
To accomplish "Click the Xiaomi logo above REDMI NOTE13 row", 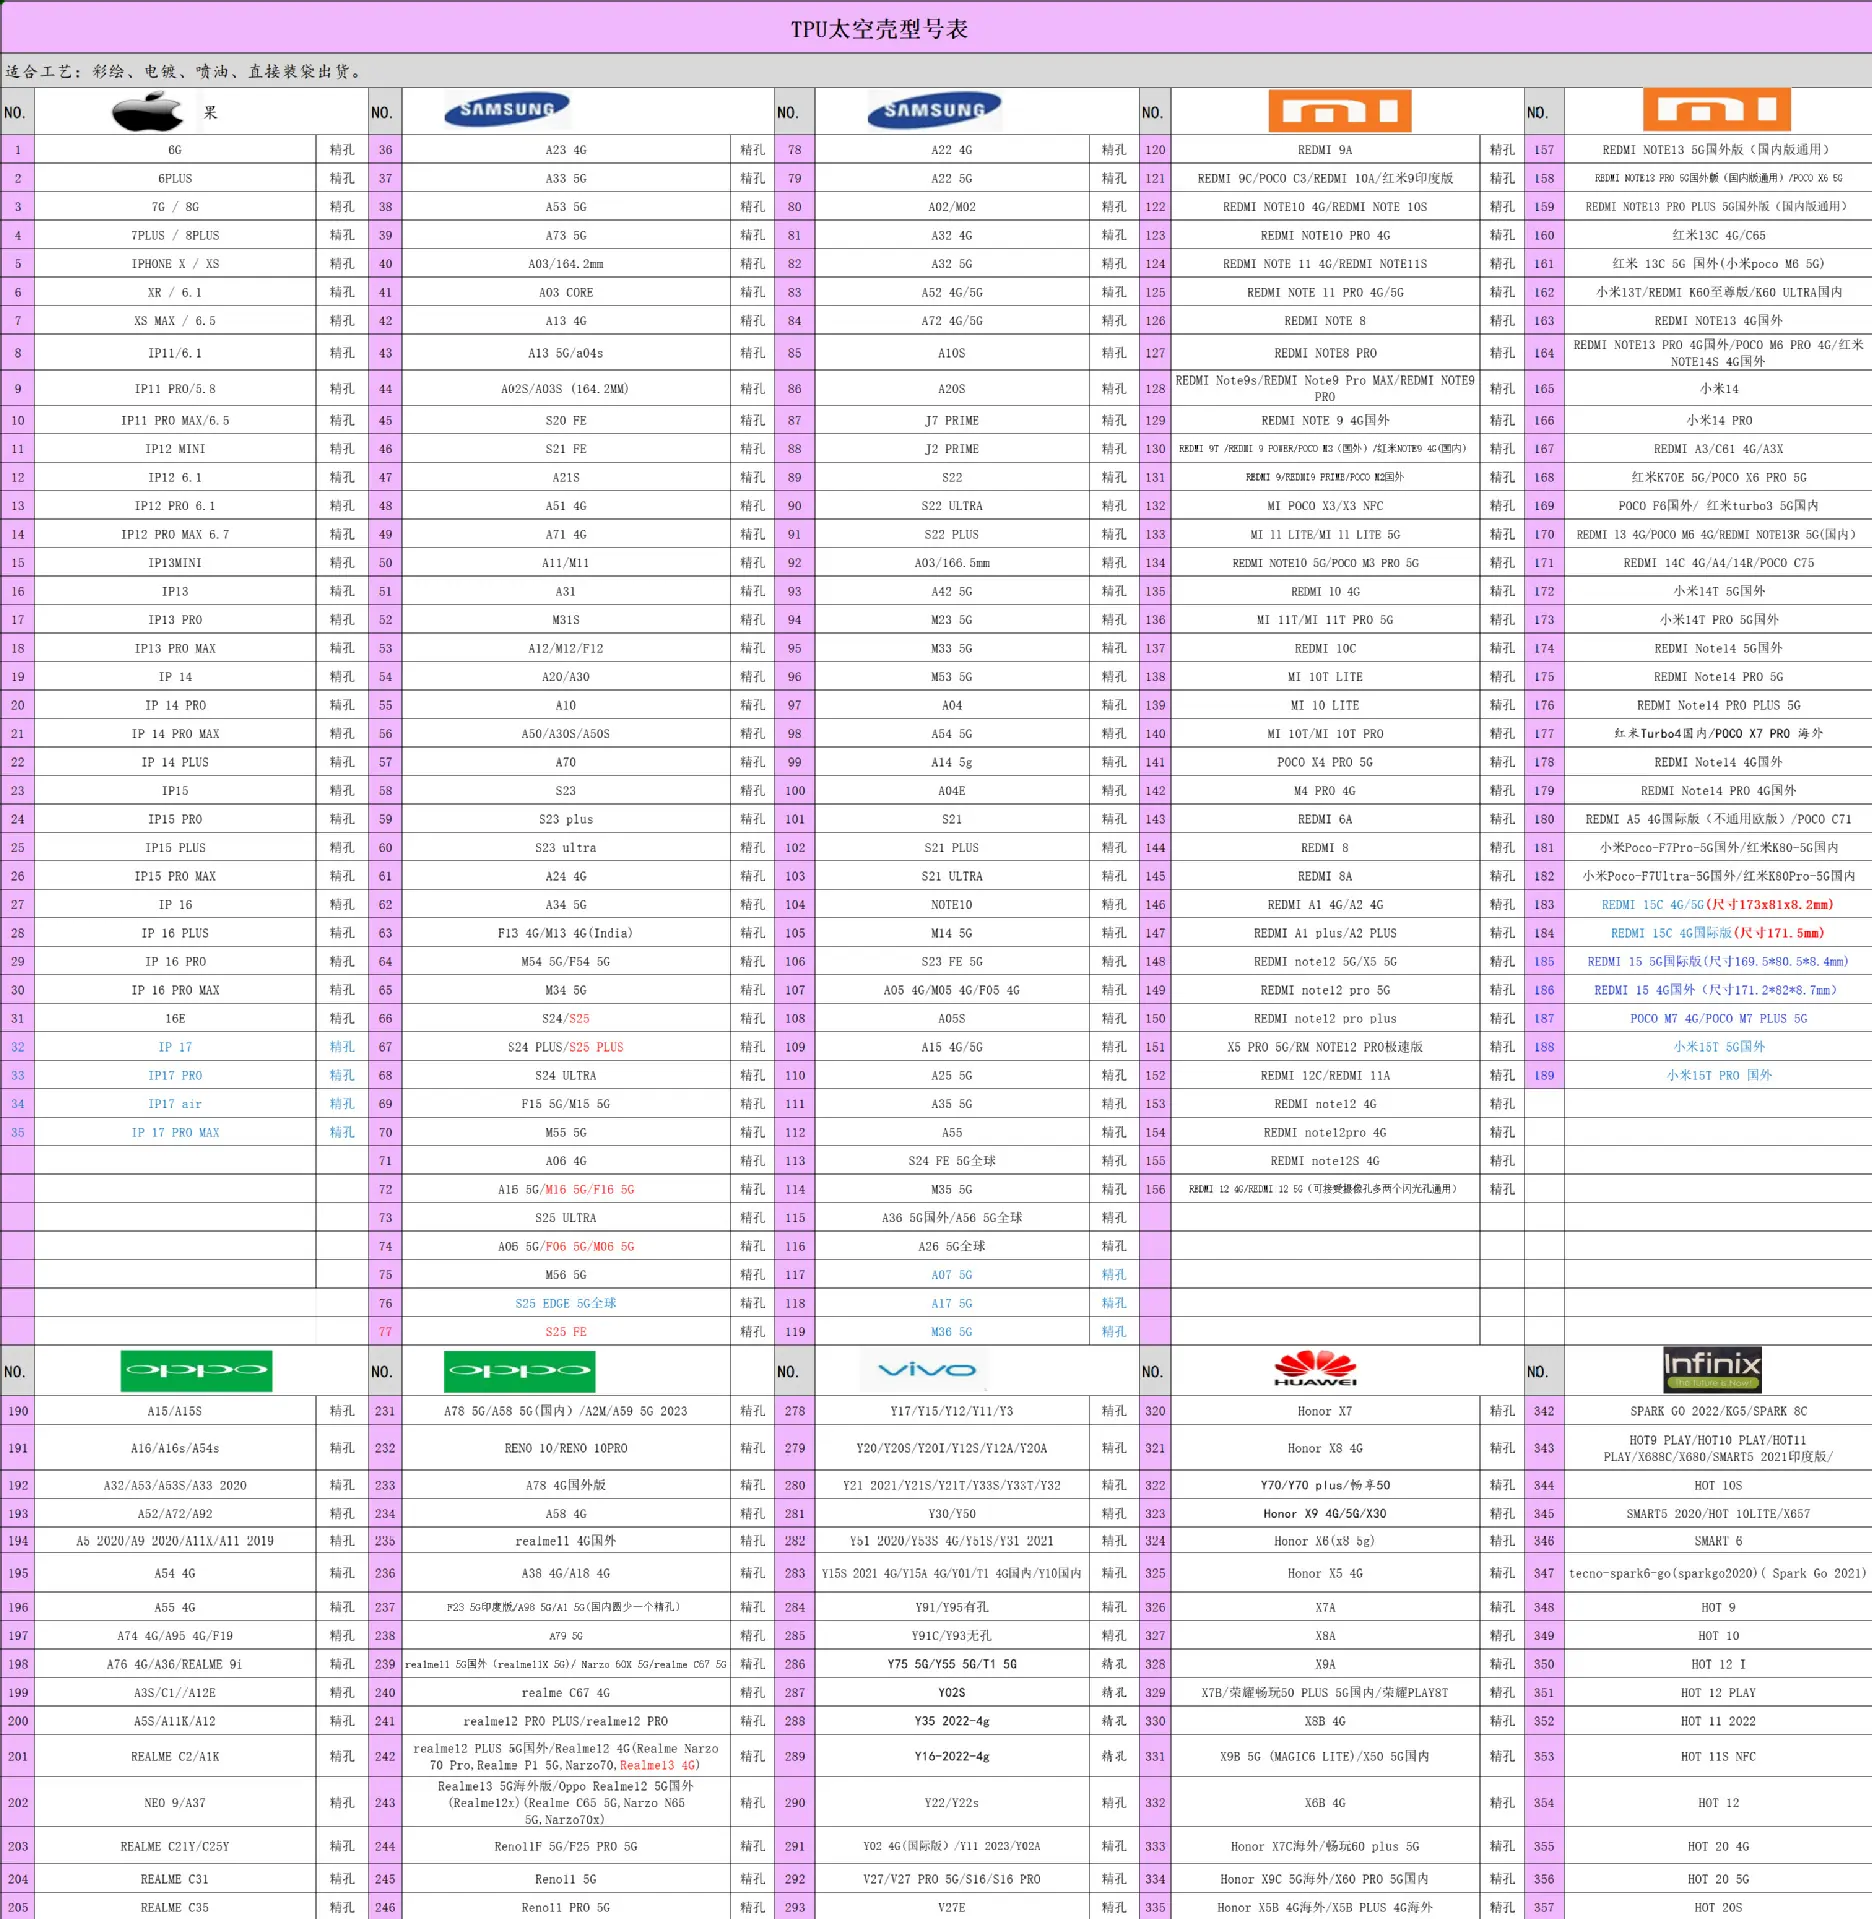I will tap(1716, 110).
